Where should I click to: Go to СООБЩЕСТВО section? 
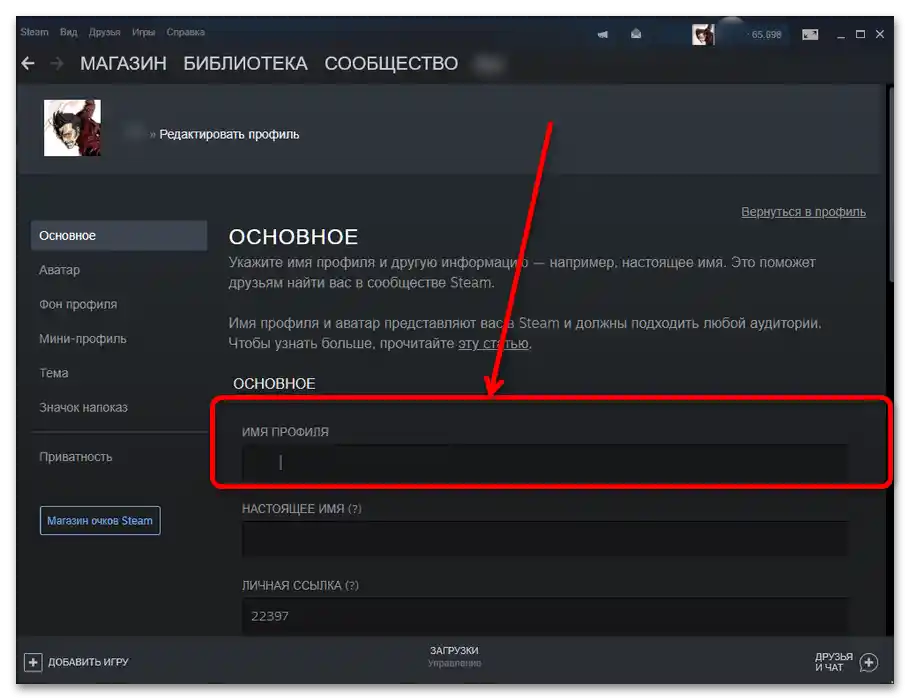[x=391, y=63]
